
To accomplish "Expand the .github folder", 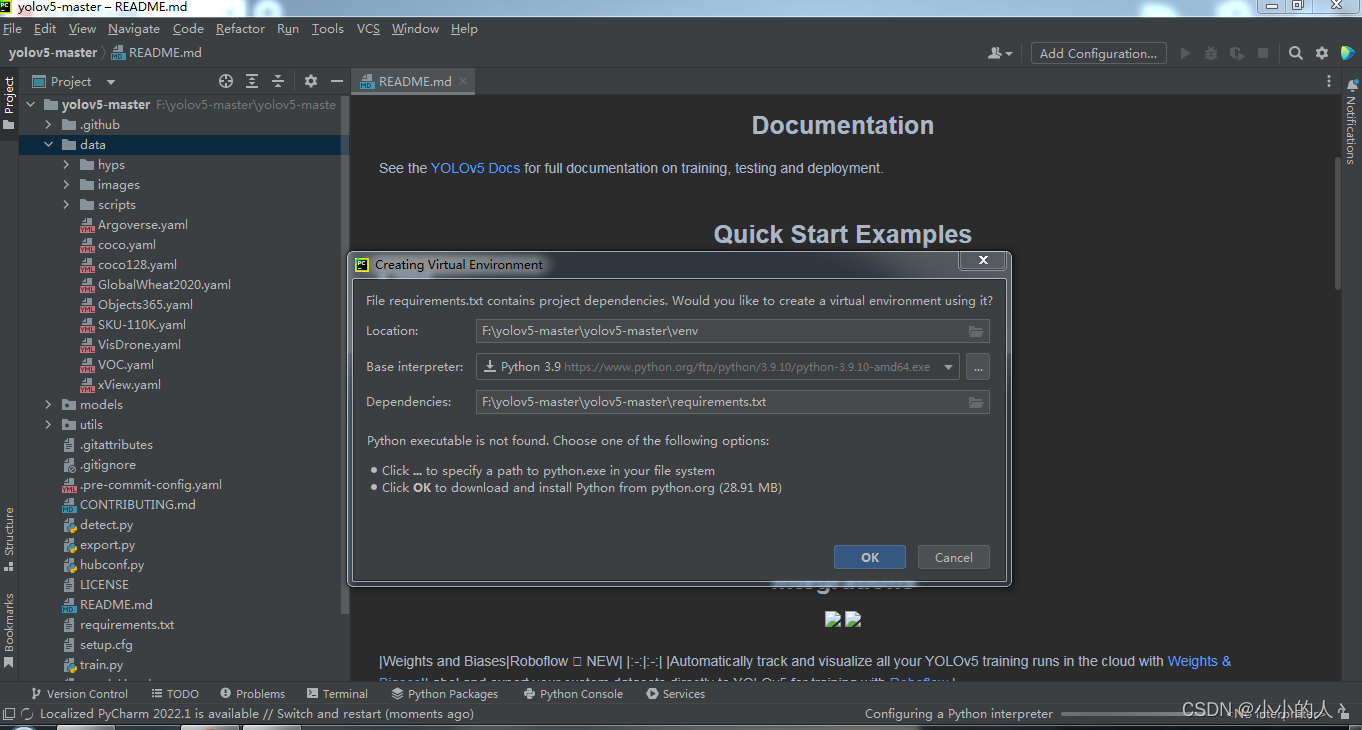I will [48, 124].
